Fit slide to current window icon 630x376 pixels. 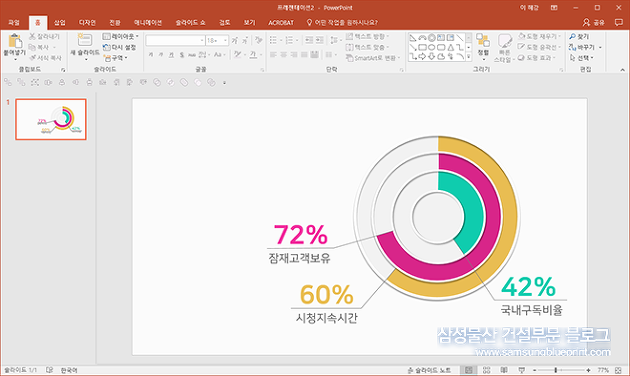[x=618, y=370]
